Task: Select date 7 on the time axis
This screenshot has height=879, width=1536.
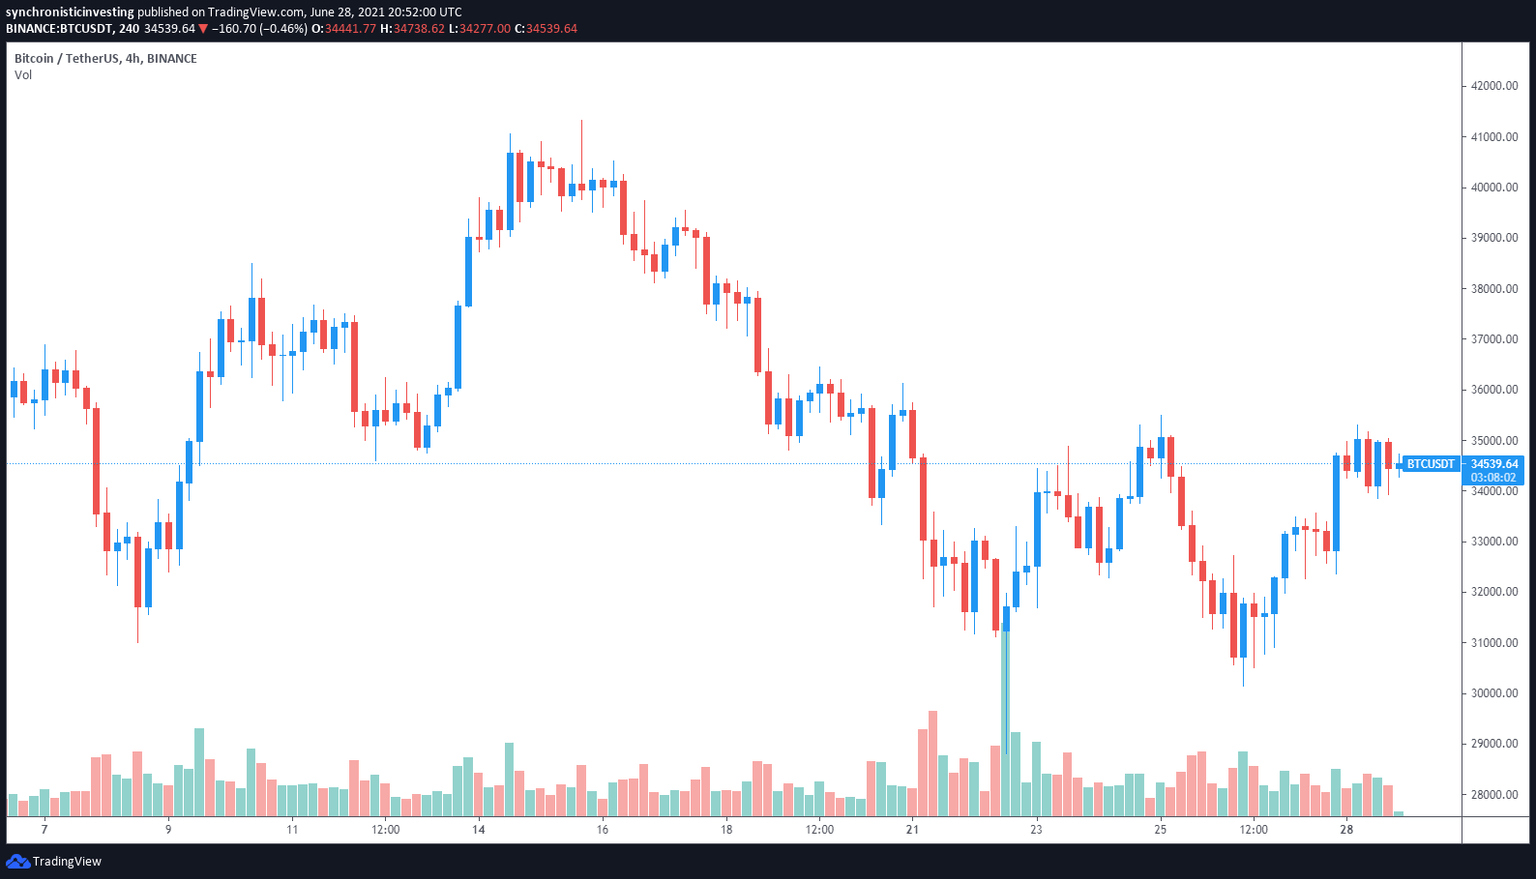Action: tap(44, 829)
